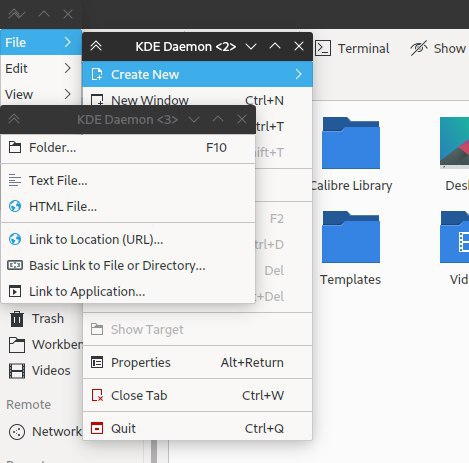
Task: Create a new Text File
Action: click(128, 180)
